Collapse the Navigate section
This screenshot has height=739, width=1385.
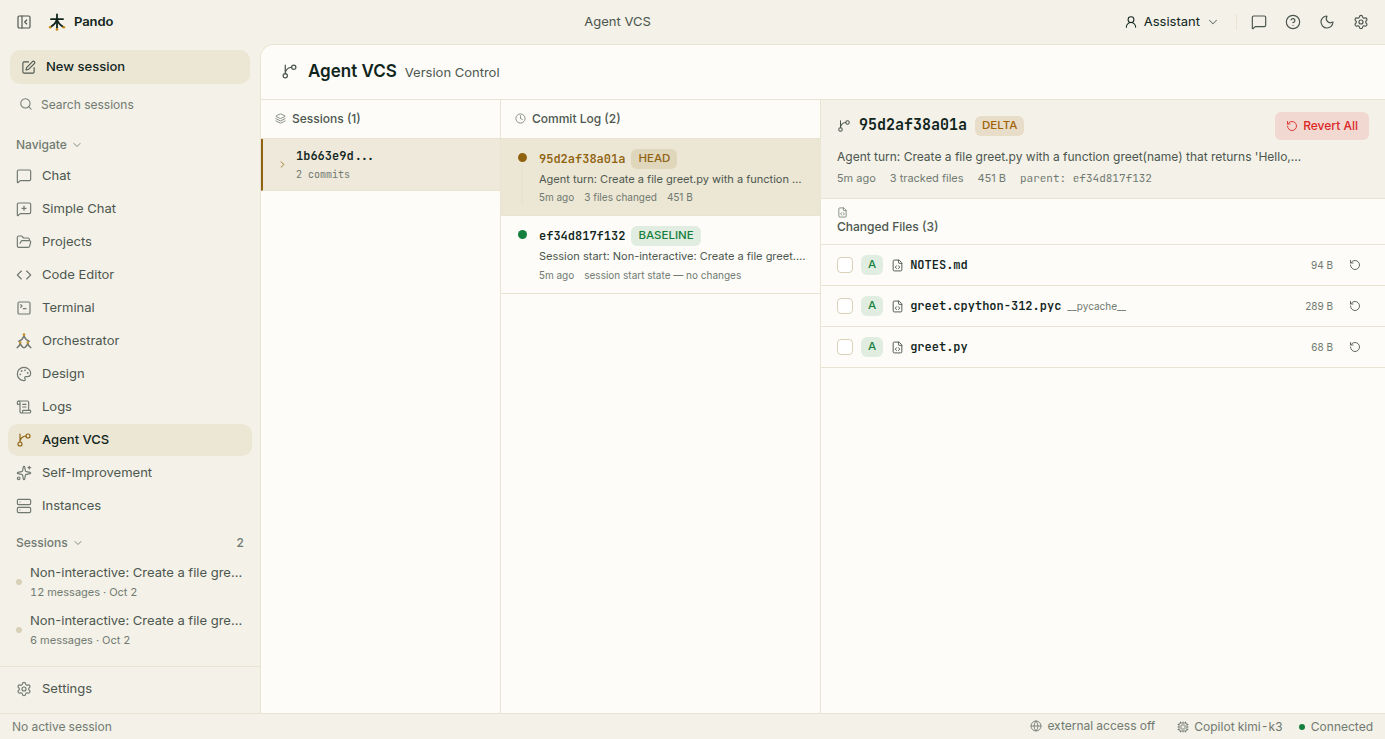tap(48, 145)
